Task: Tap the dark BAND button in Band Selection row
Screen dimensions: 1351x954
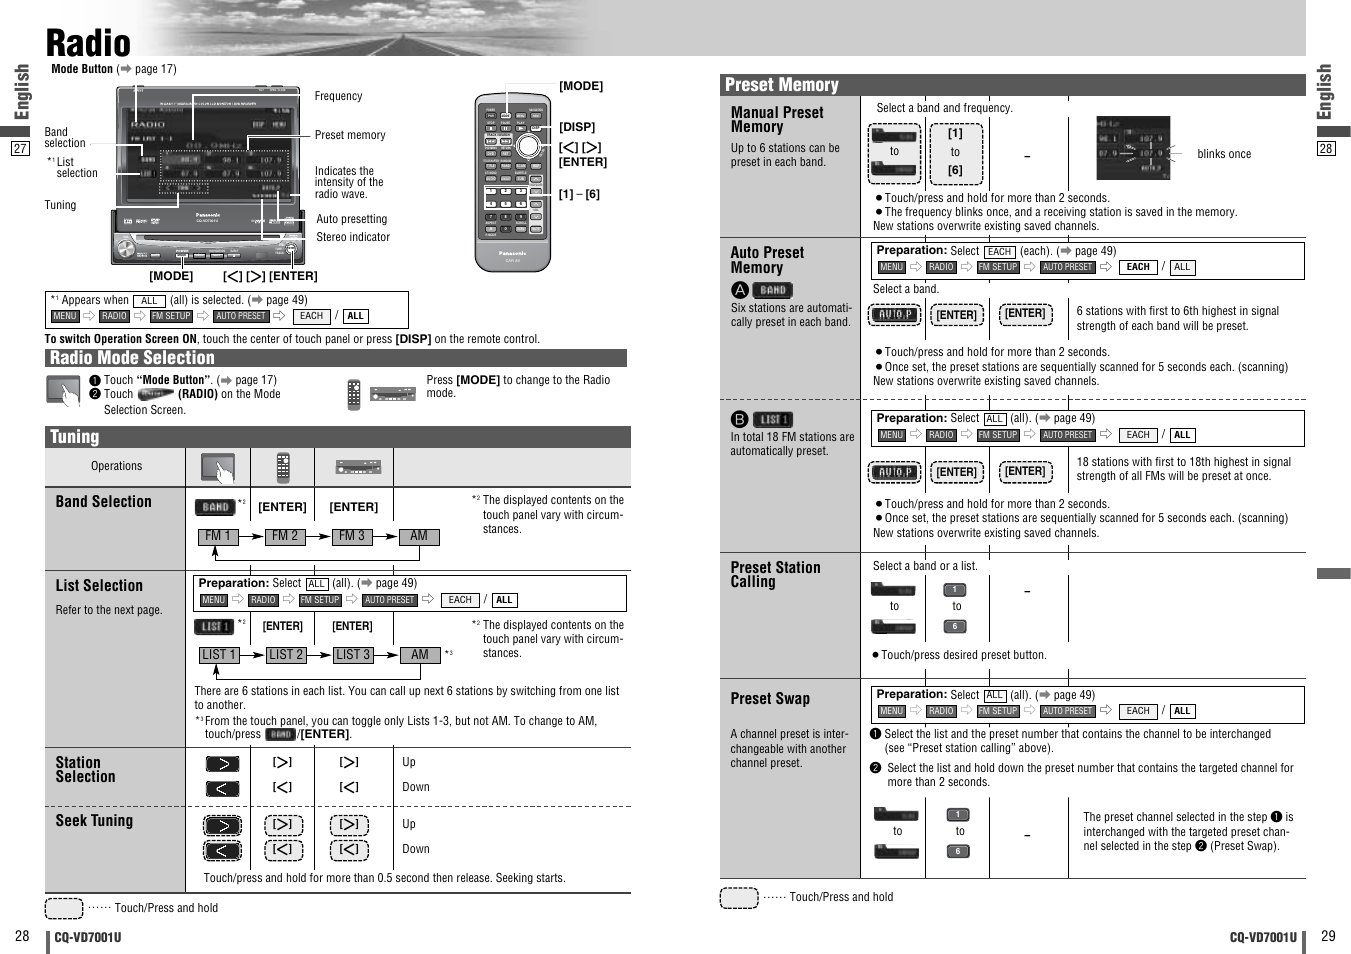Action: [x=215, y=507]
